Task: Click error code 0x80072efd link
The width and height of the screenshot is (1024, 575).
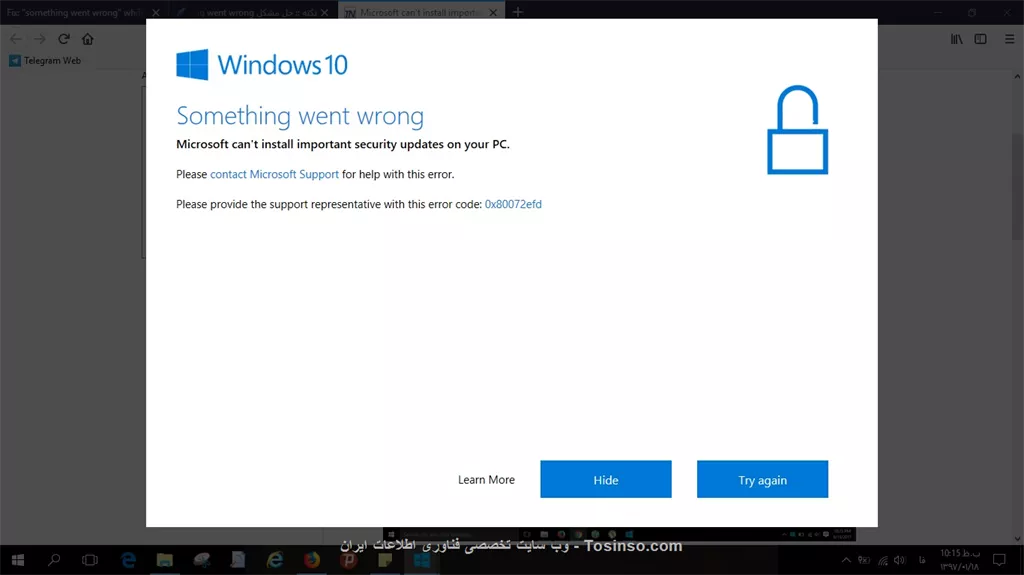Action: [x=513, y=205]
